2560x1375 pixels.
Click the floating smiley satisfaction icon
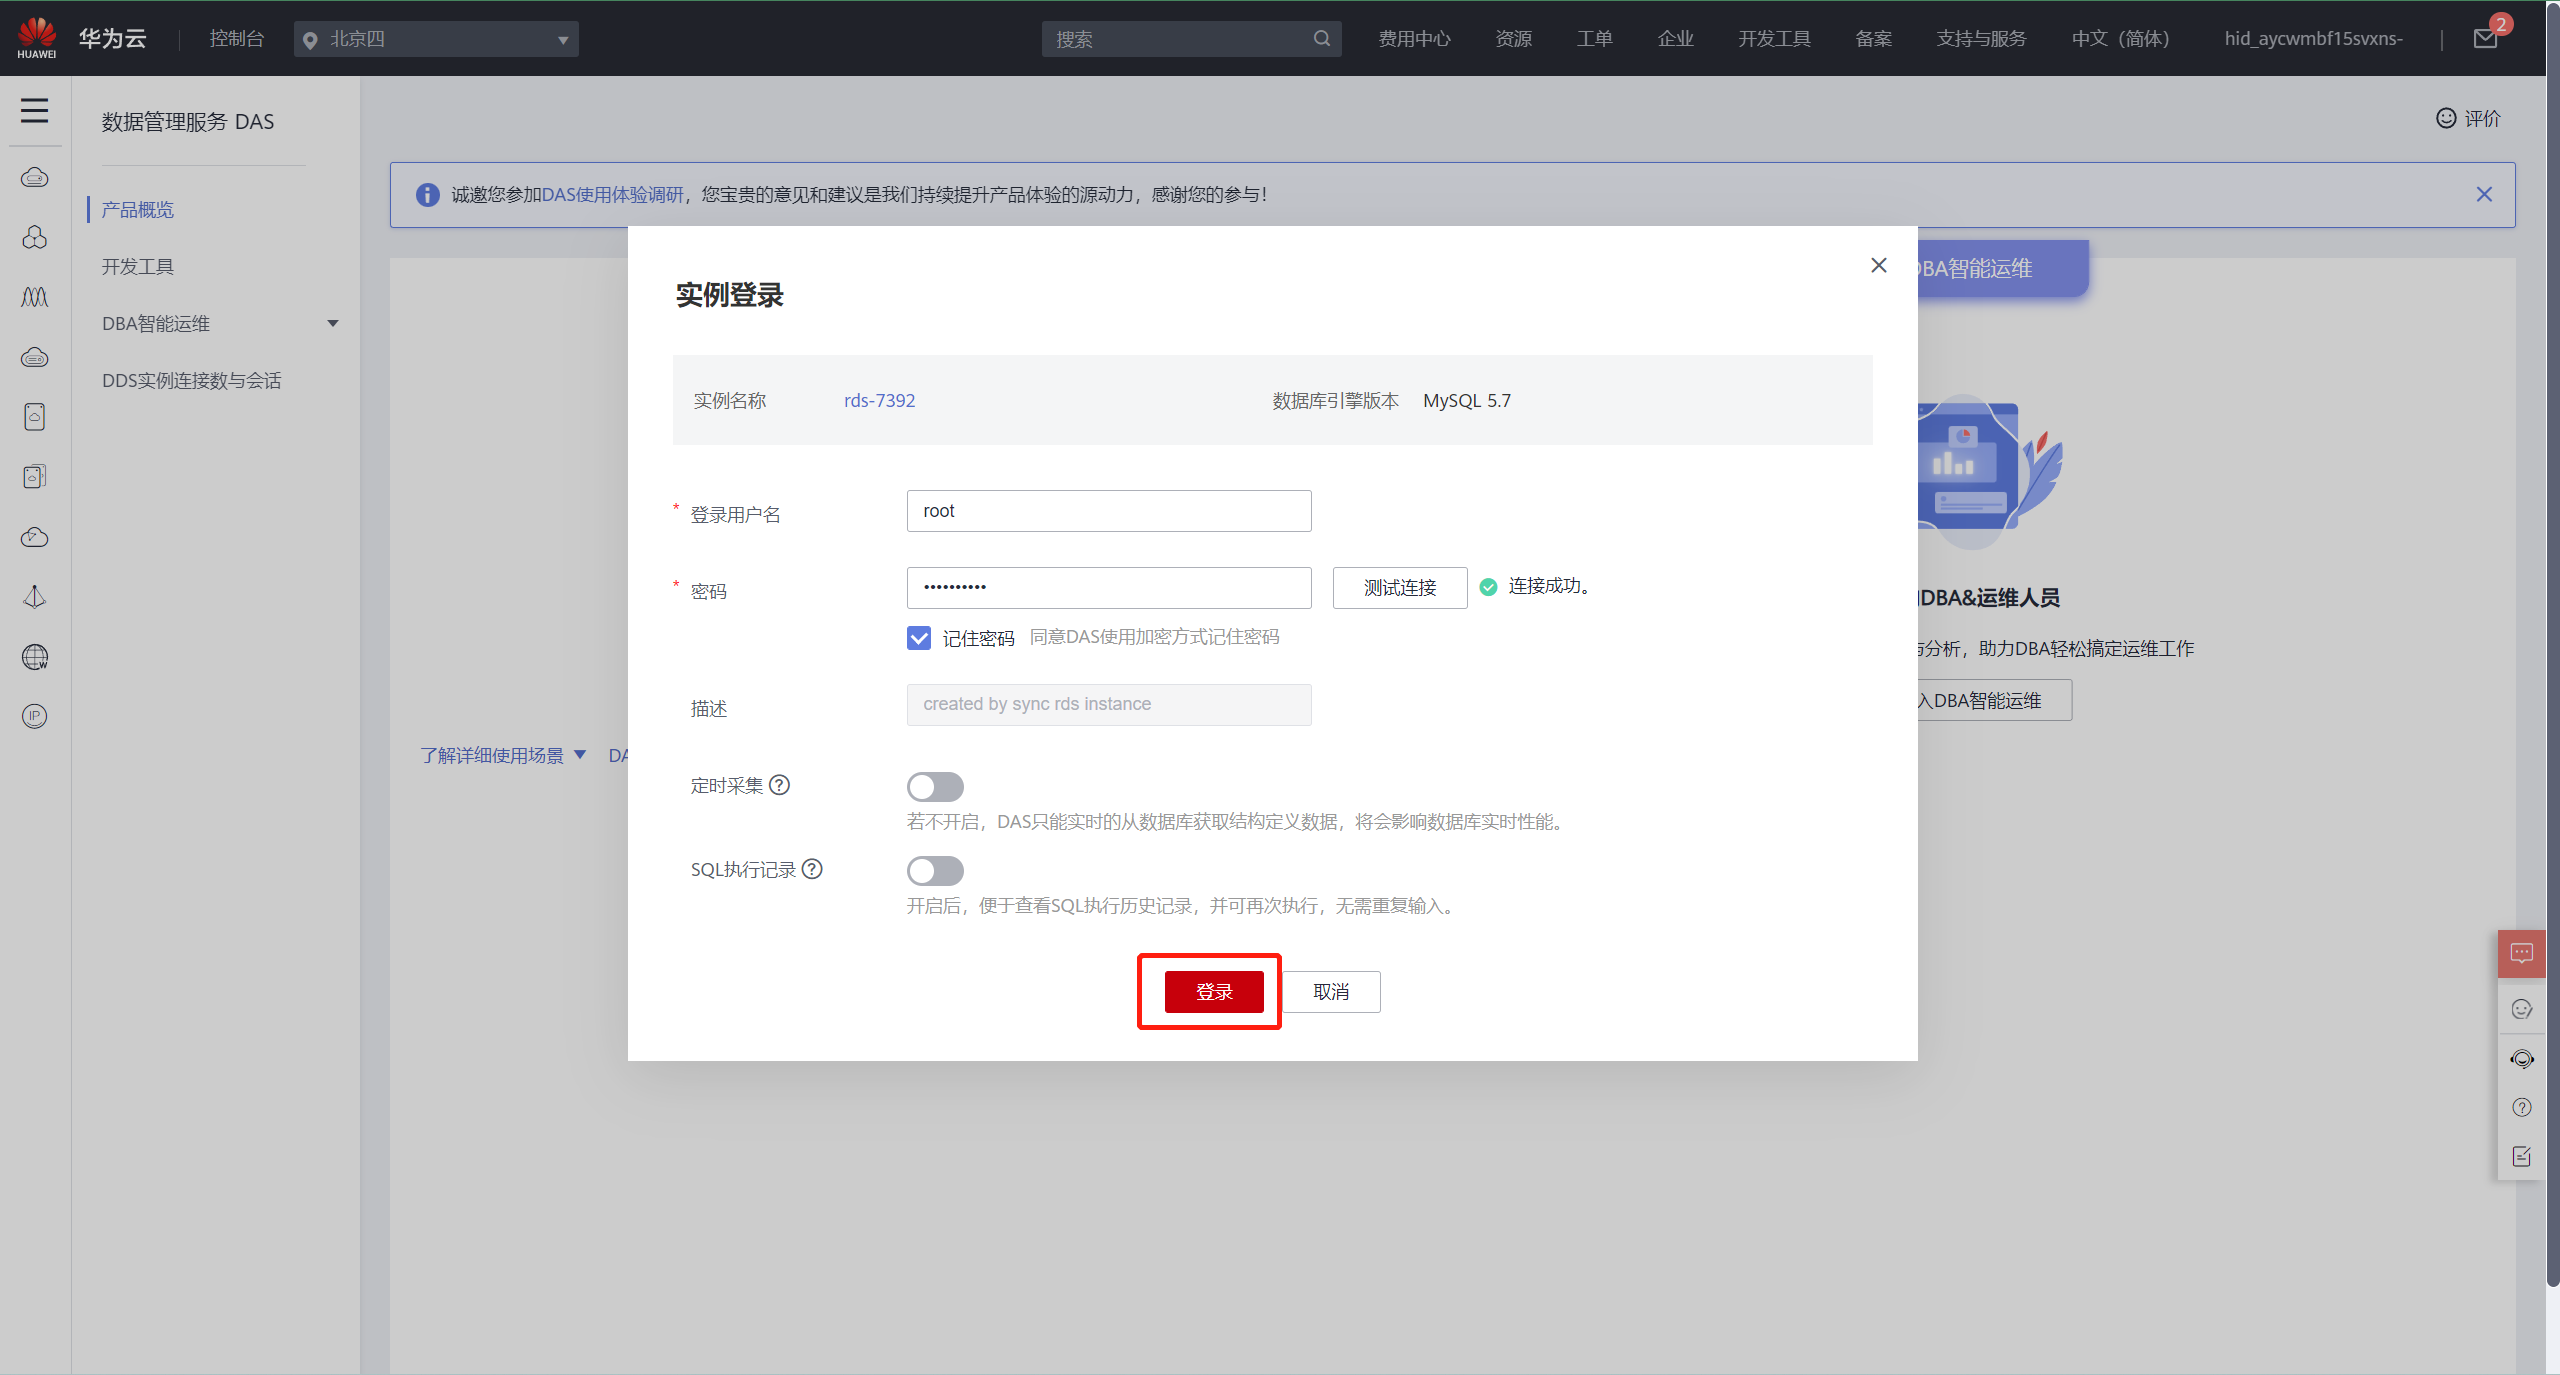pos(2522,1009)
